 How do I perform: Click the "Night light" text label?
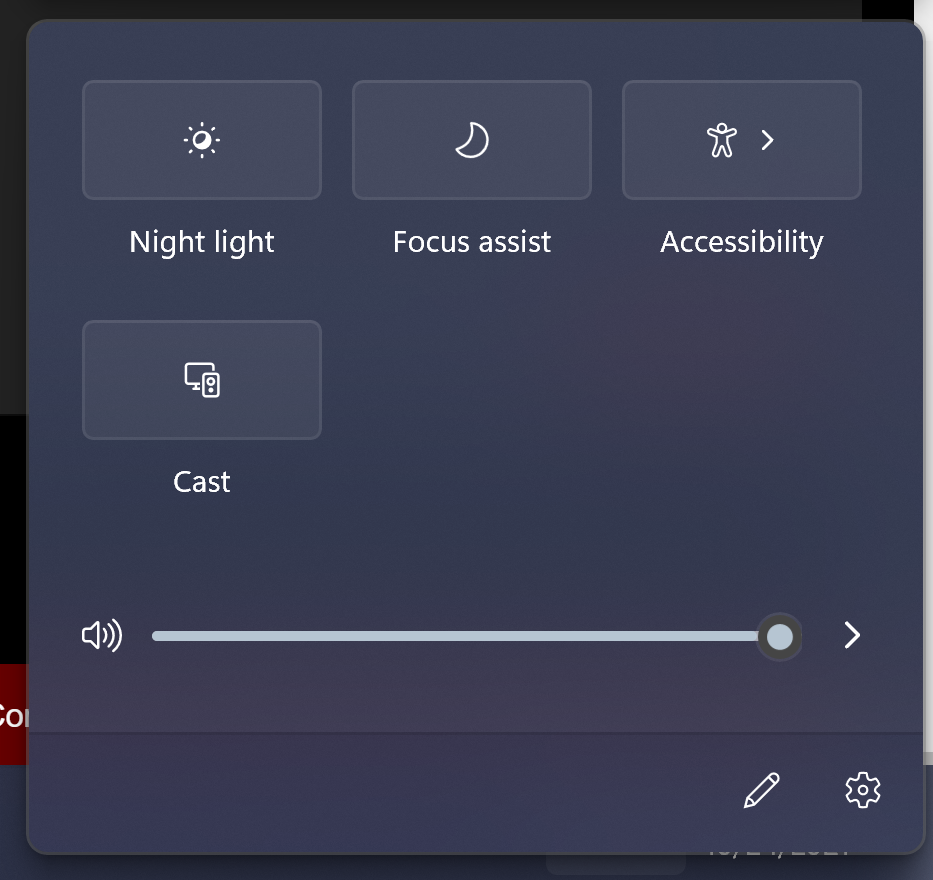[x=202, y=242]
